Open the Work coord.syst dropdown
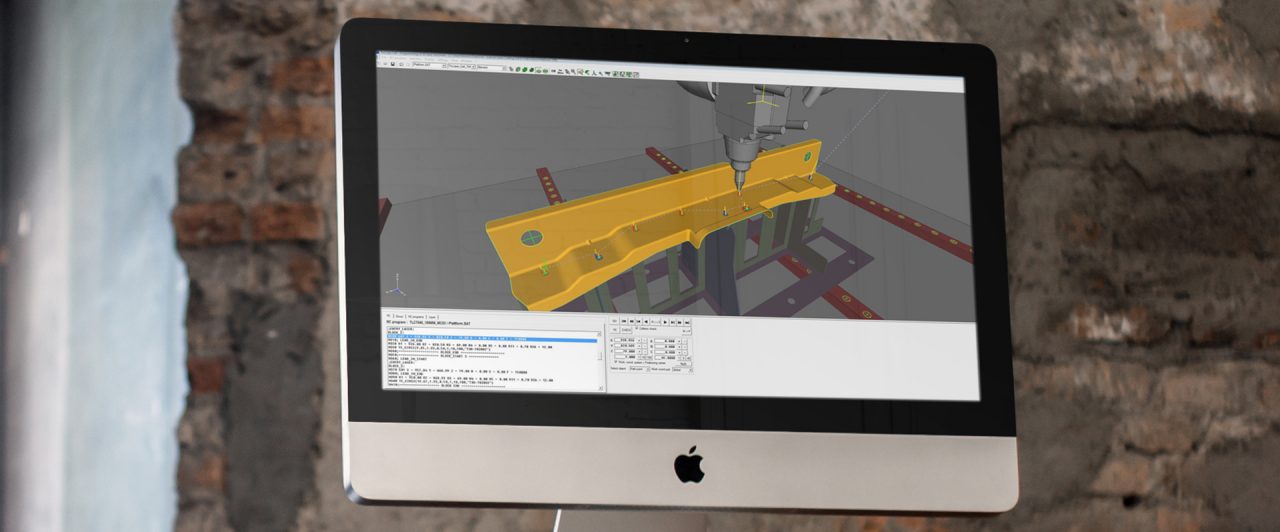This screenshot has height=532, width=1280. pyautogui.click(x=682, y=369)
